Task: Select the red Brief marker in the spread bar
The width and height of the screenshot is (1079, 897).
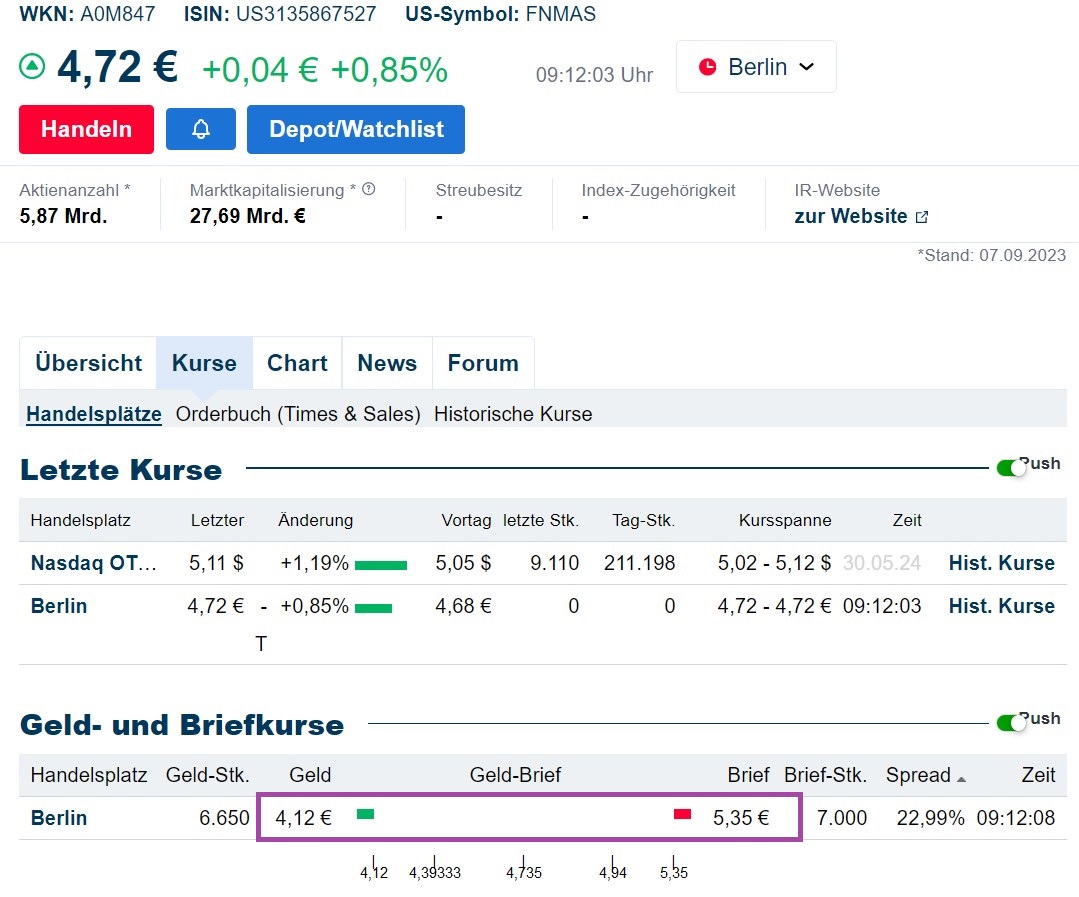Action: (x=682, y=814)
